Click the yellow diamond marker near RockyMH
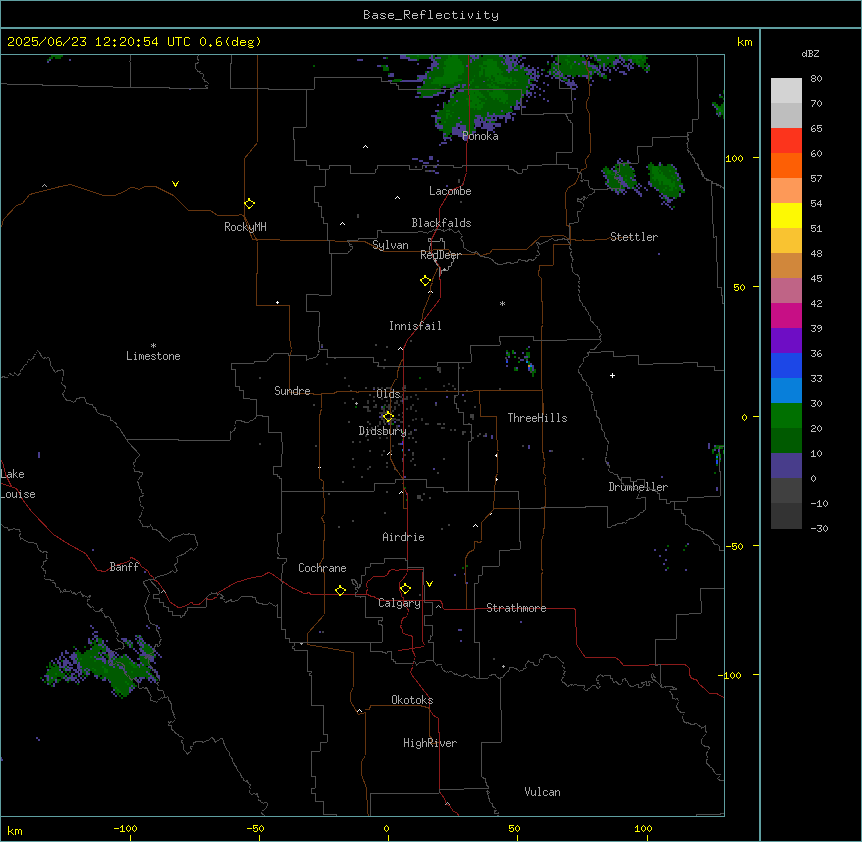Viewport: 862px width, 842px height. point(250,204)
